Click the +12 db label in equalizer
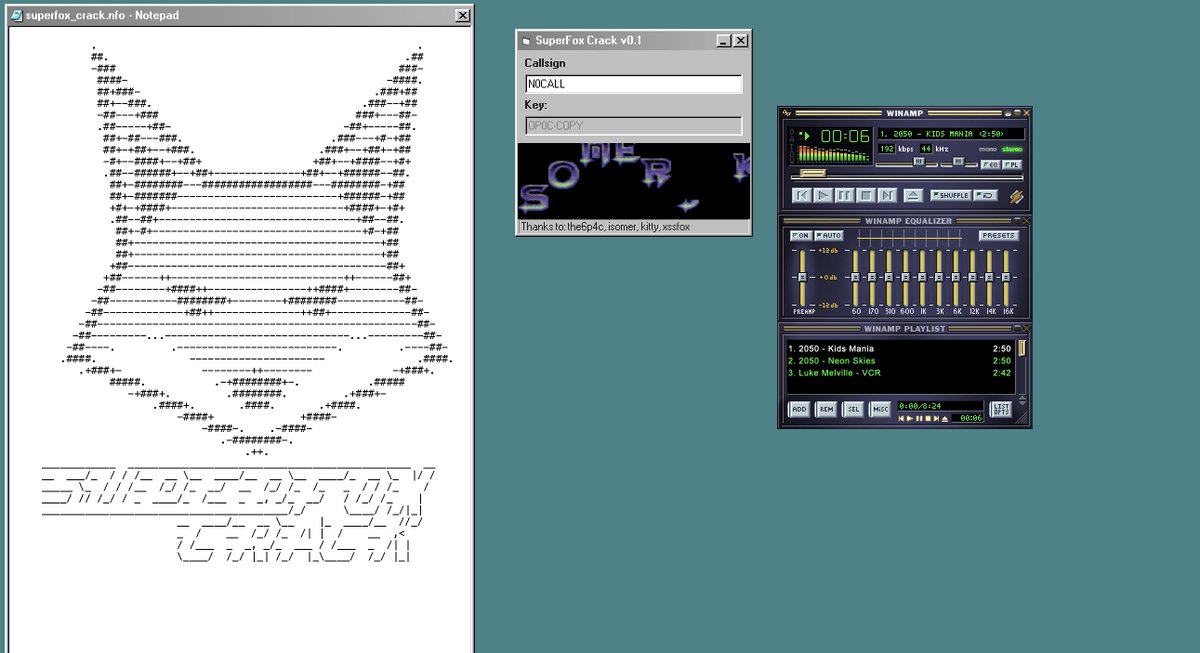The image size is (1200, 653). [828, 251]
